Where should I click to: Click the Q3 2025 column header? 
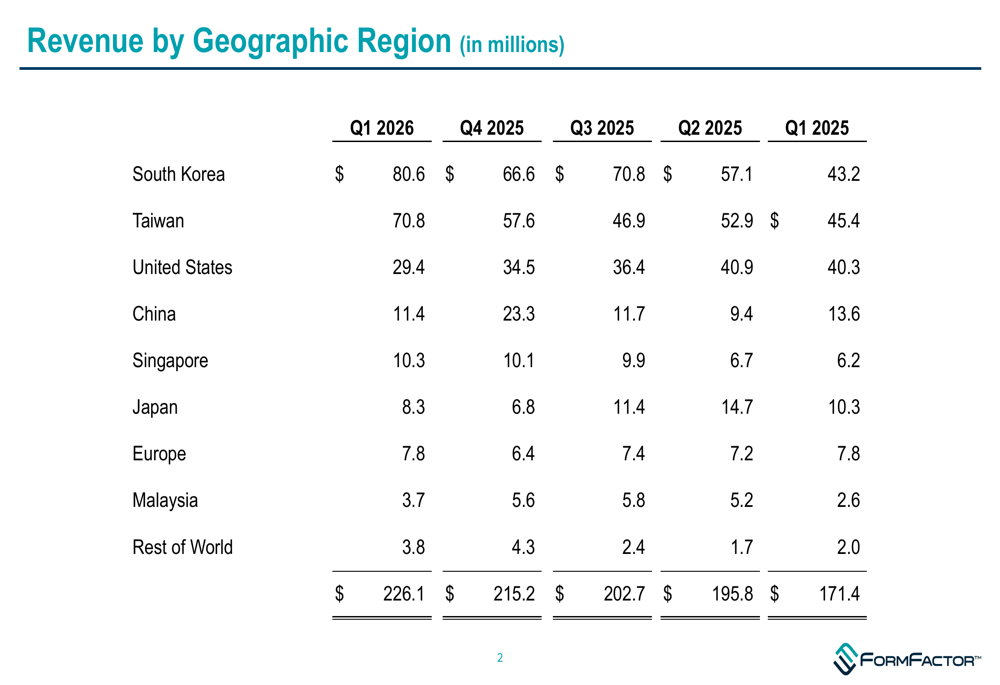click(602, 128)
